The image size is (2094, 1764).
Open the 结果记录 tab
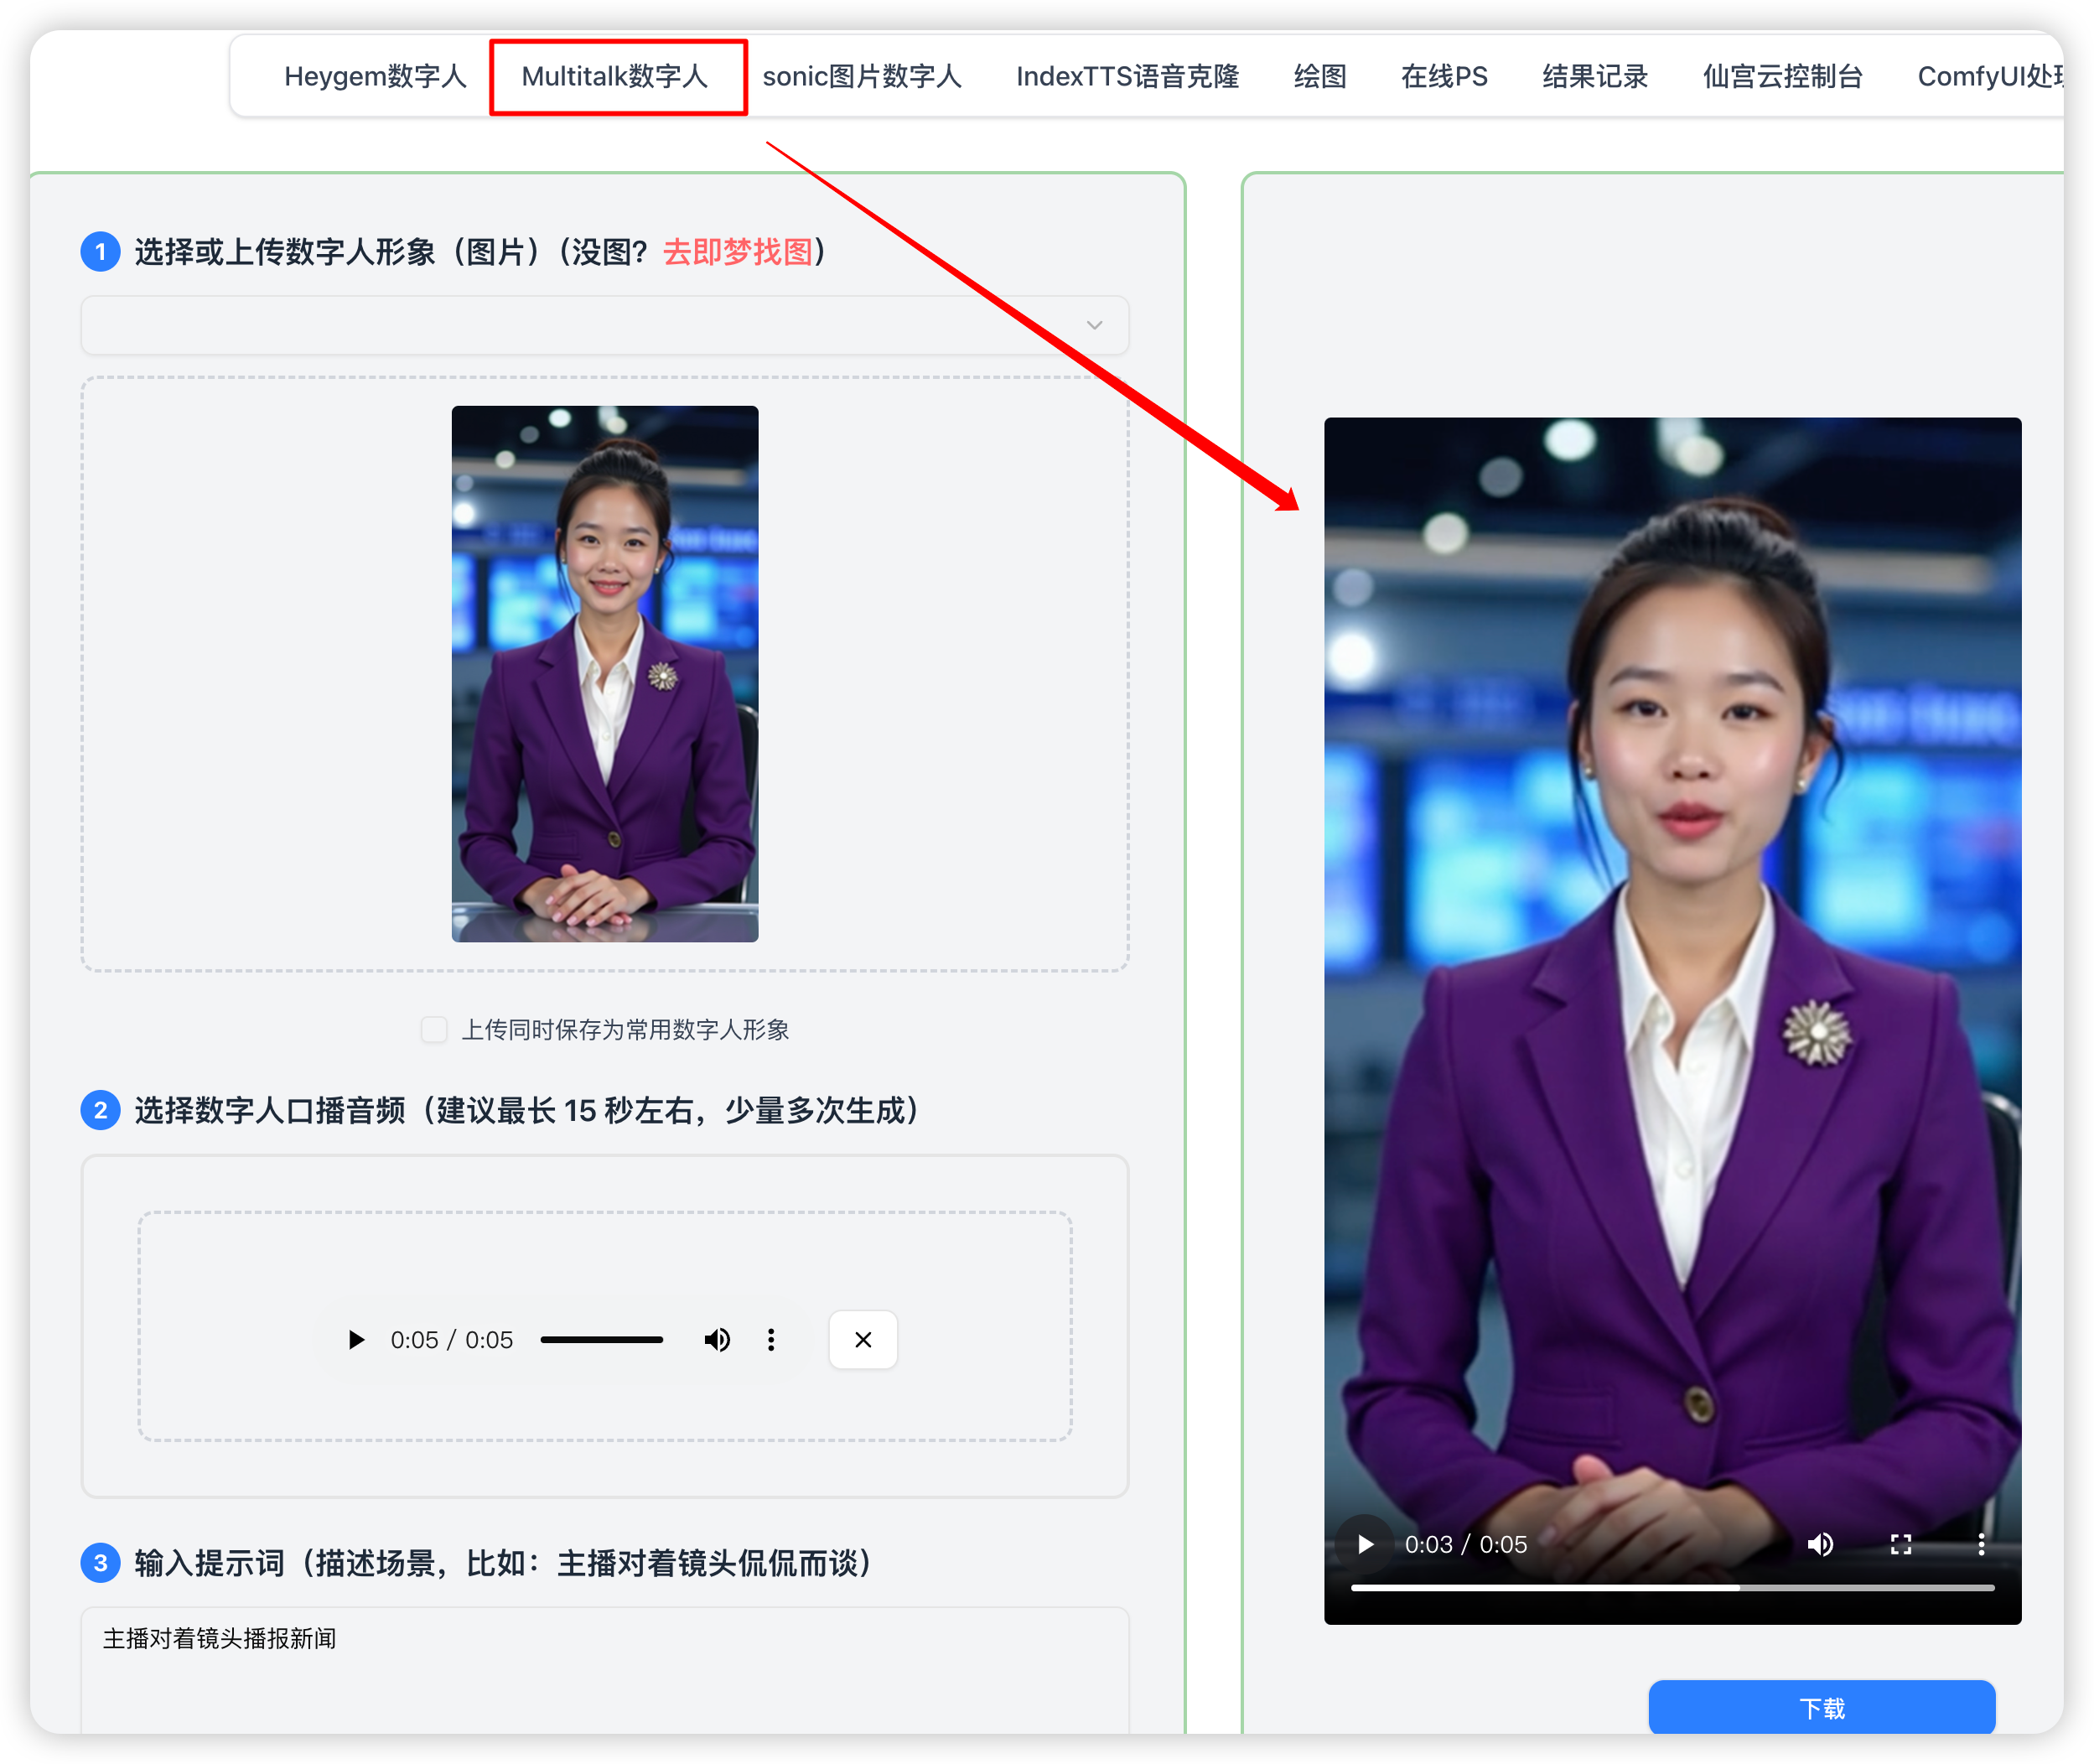pyautogui.click(x=1594, y=77)
